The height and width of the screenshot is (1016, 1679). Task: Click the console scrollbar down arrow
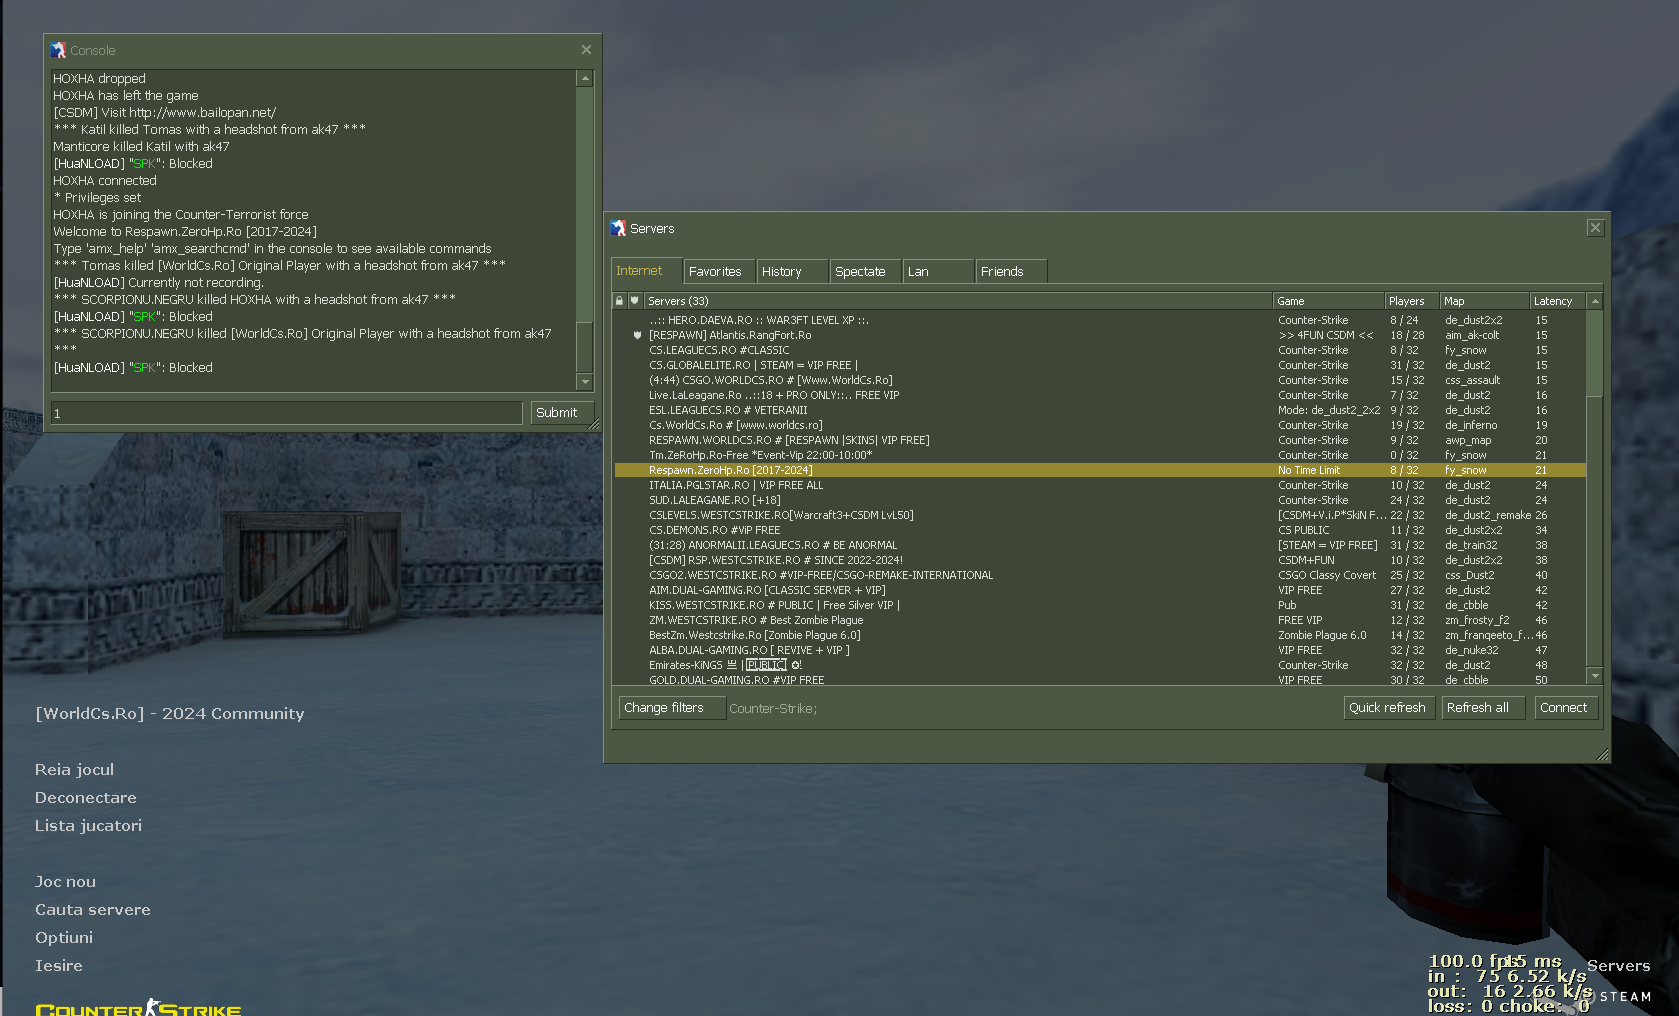585,381
